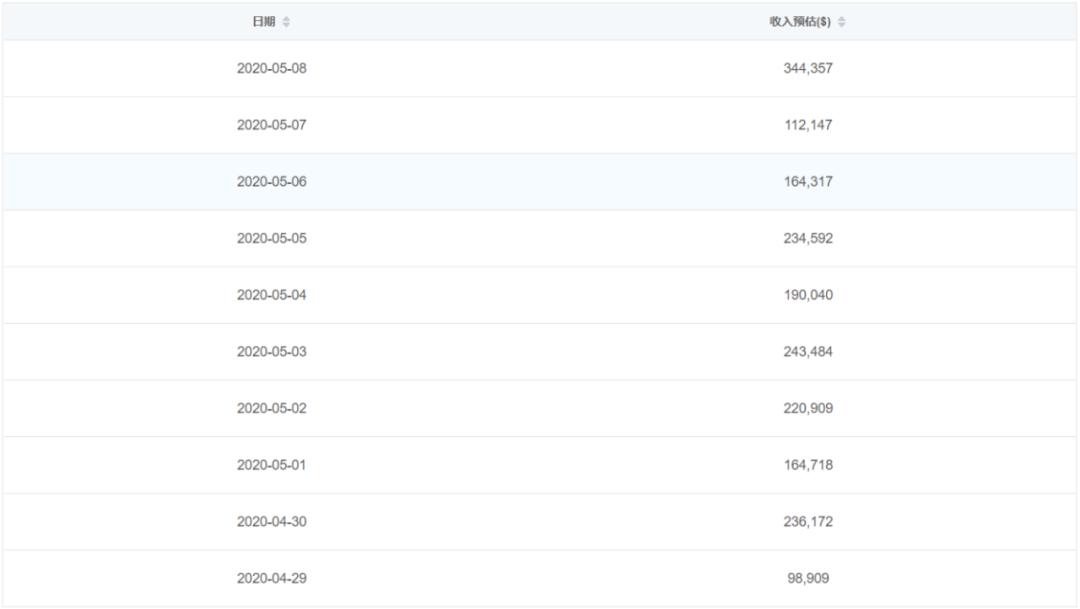
Task: Click the revenue value 236,172
Action: point(808,522)
